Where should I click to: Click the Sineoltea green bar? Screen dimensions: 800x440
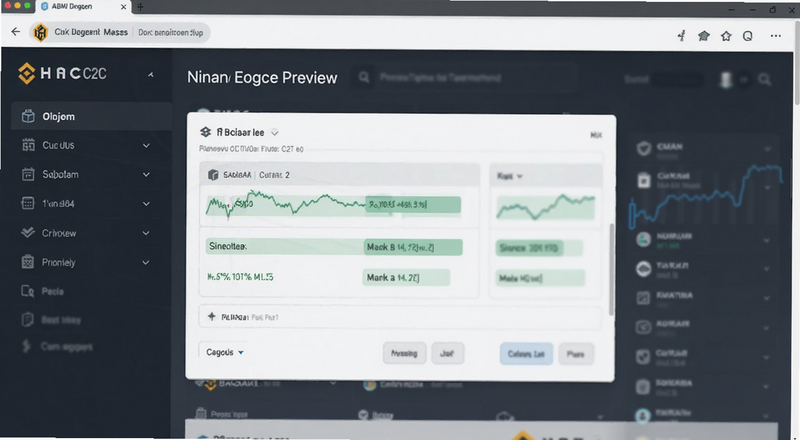(286, 247)
